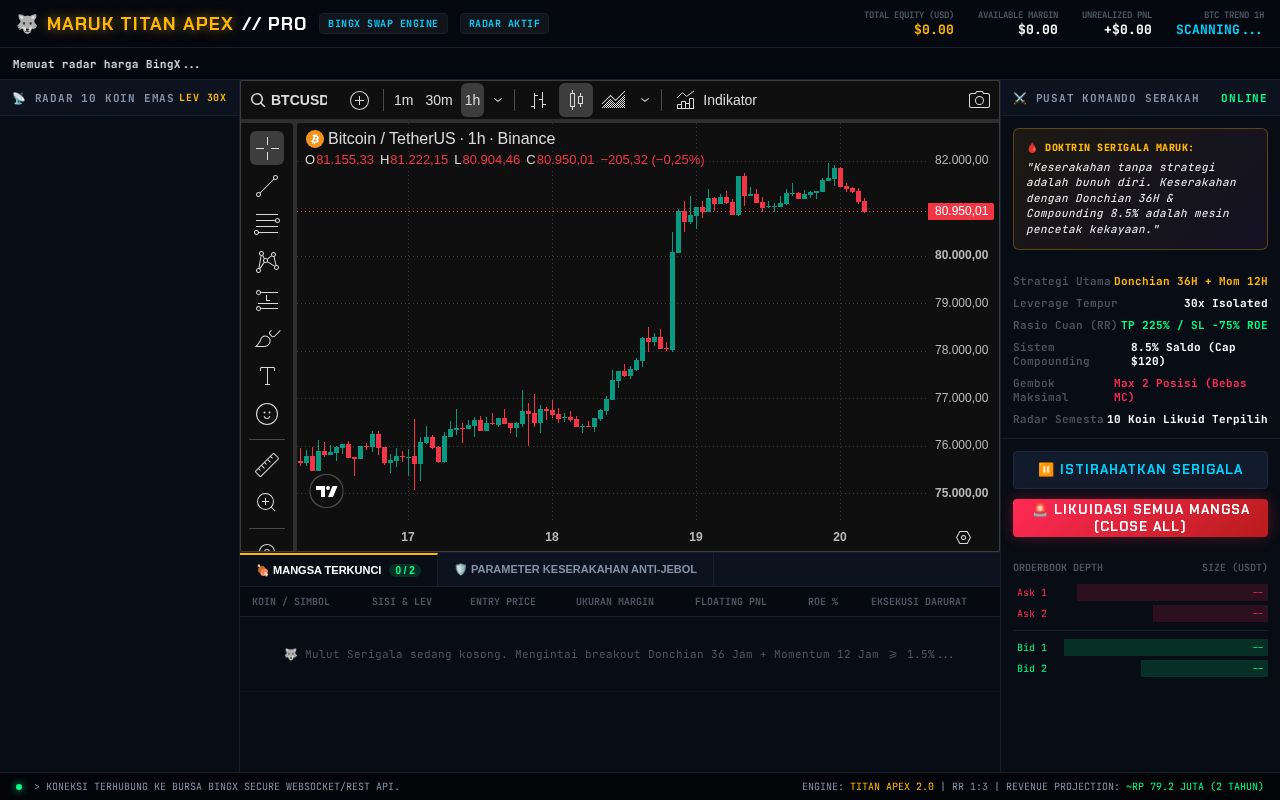Viewport: 1280px width, 800px height.
Task: Click the zoom-in magnifier tool
Action: (x=267, y=502)
